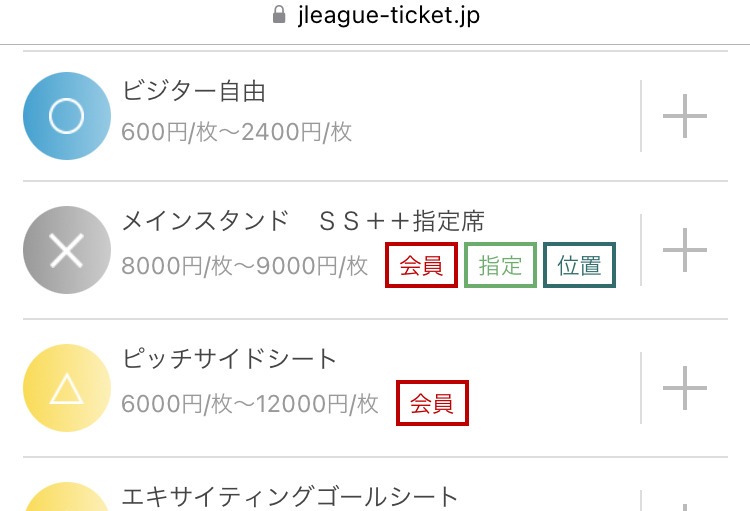750x511 pixels.
Task: Click the padlock icon beside the URL
Action: point(279,14)
